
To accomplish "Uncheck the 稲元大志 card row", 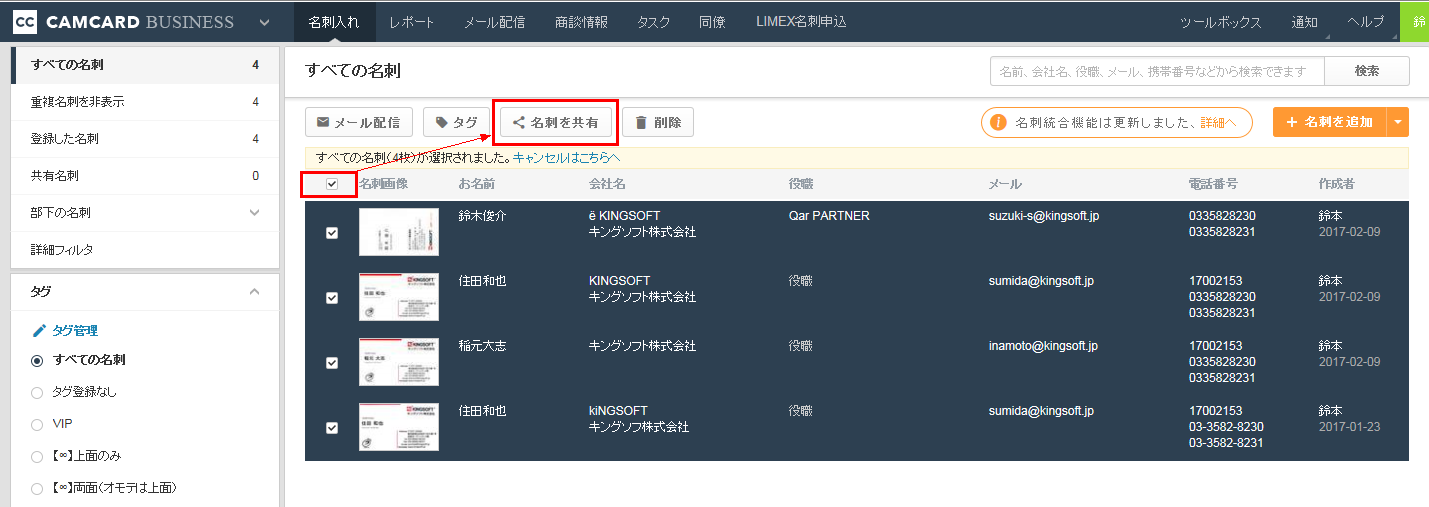I will [x=332, y=362].
